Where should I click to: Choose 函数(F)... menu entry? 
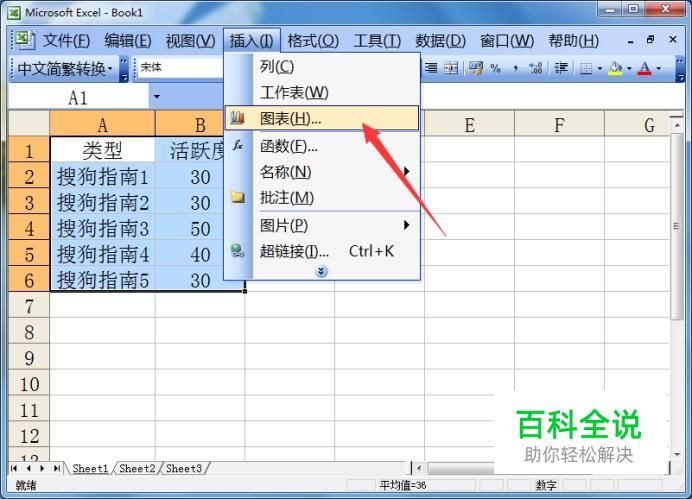pyautogui.click(x=322, y=145)
